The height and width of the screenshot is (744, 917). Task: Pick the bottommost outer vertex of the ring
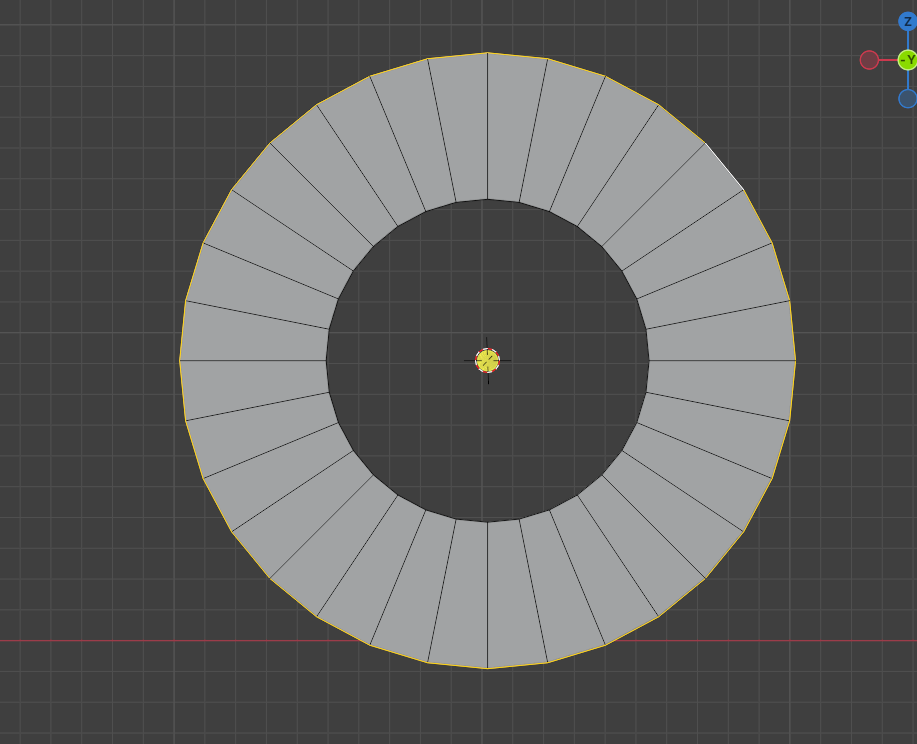click(x=487, y=668)
